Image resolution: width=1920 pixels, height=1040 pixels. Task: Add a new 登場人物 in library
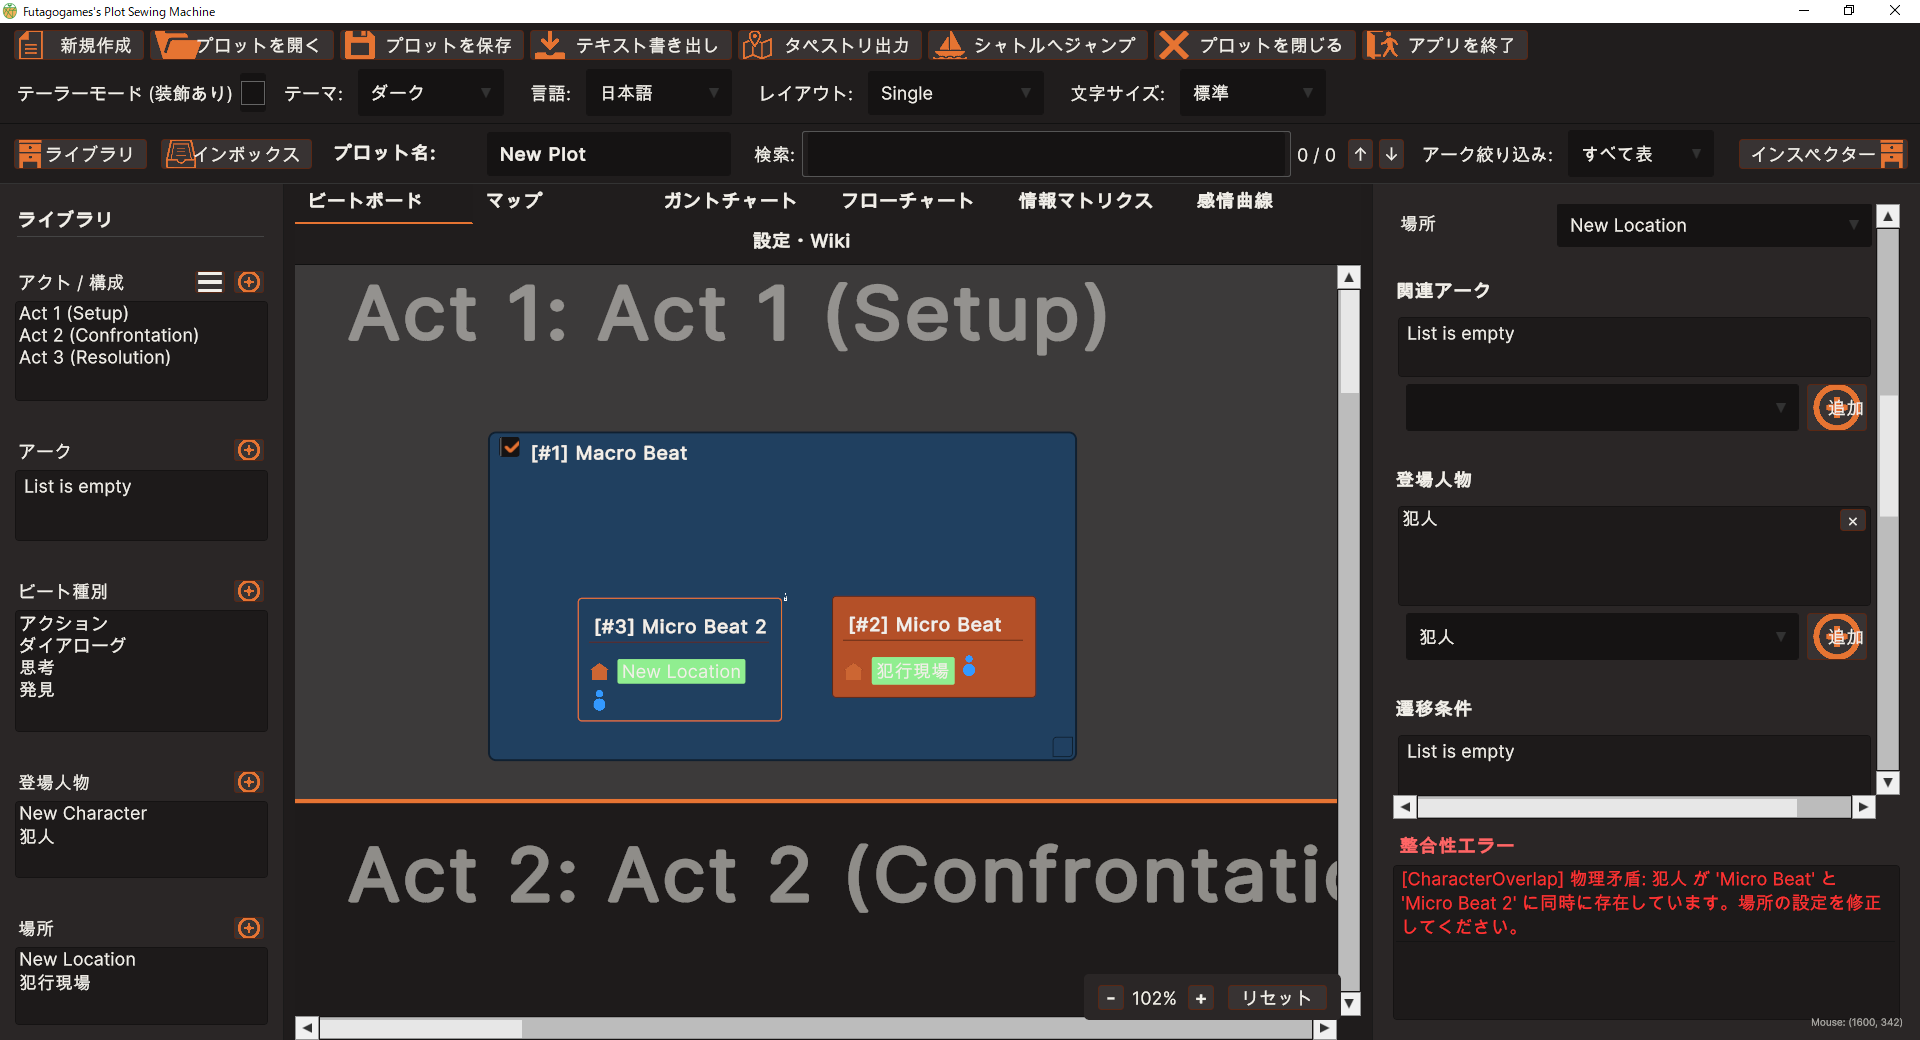(x=249, y=782)
